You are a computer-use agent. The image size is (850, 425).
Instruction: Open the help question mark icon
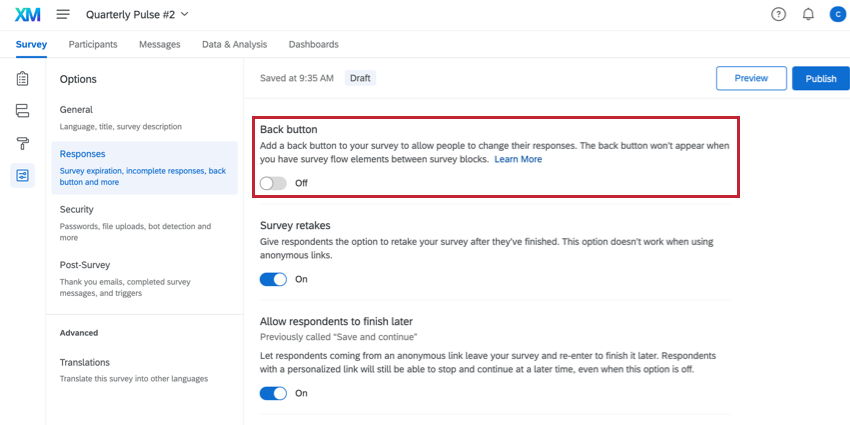(778, 15)
